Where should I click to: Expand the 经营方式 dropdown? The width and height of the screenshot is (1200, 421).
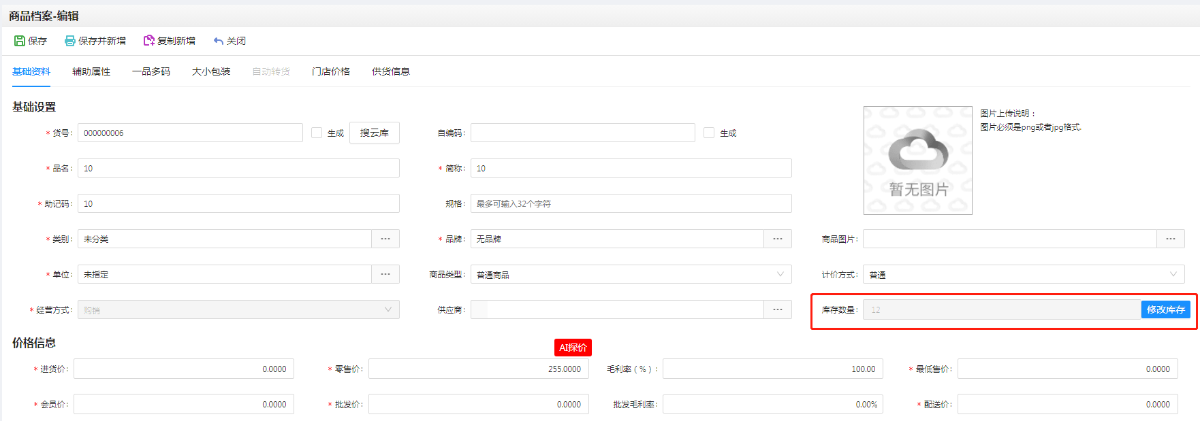point(387,310)
